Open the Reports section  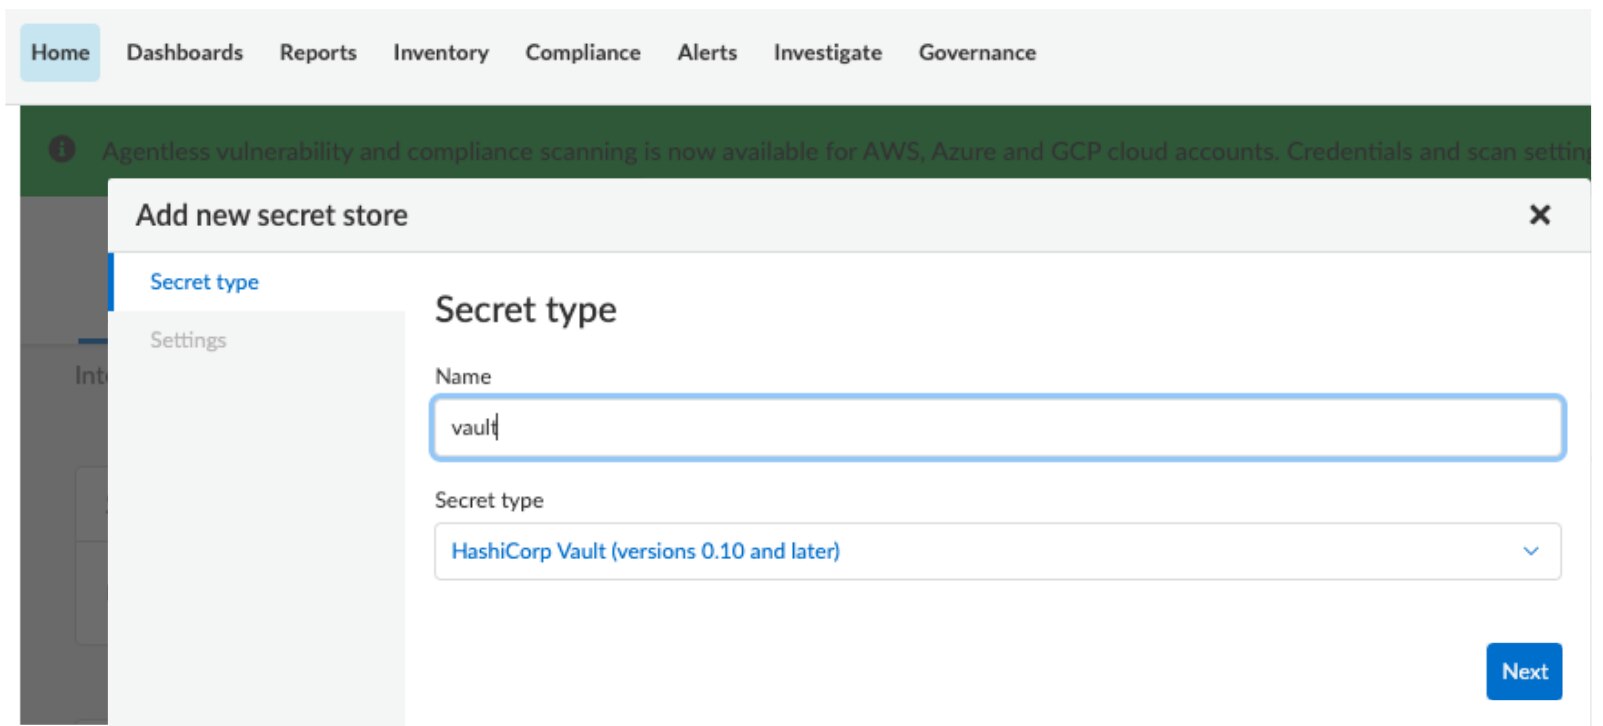[317, 53]
